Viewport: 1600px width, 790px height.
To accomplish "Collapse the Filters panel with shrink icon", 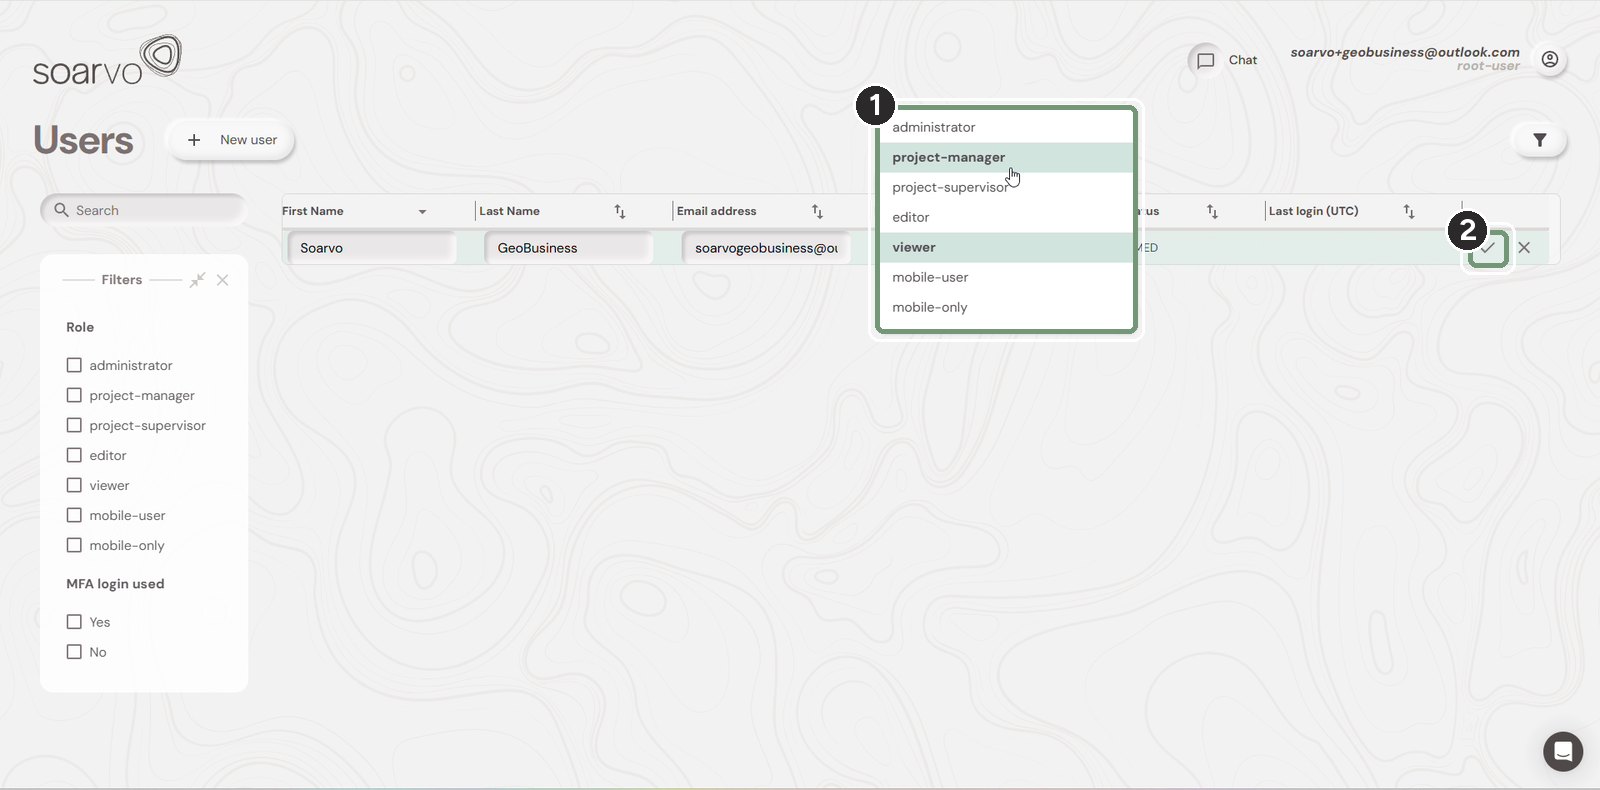I will [x=198, y=280].
